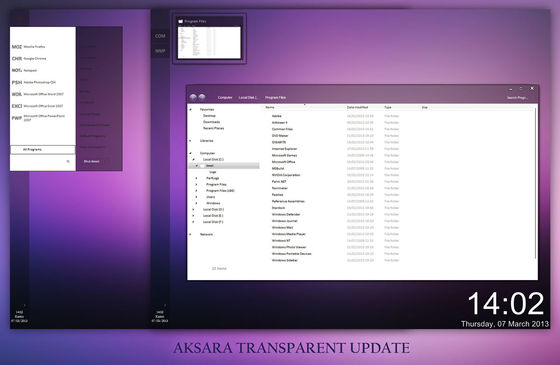Select the Reference Assemblies folder row

(288, 201)
